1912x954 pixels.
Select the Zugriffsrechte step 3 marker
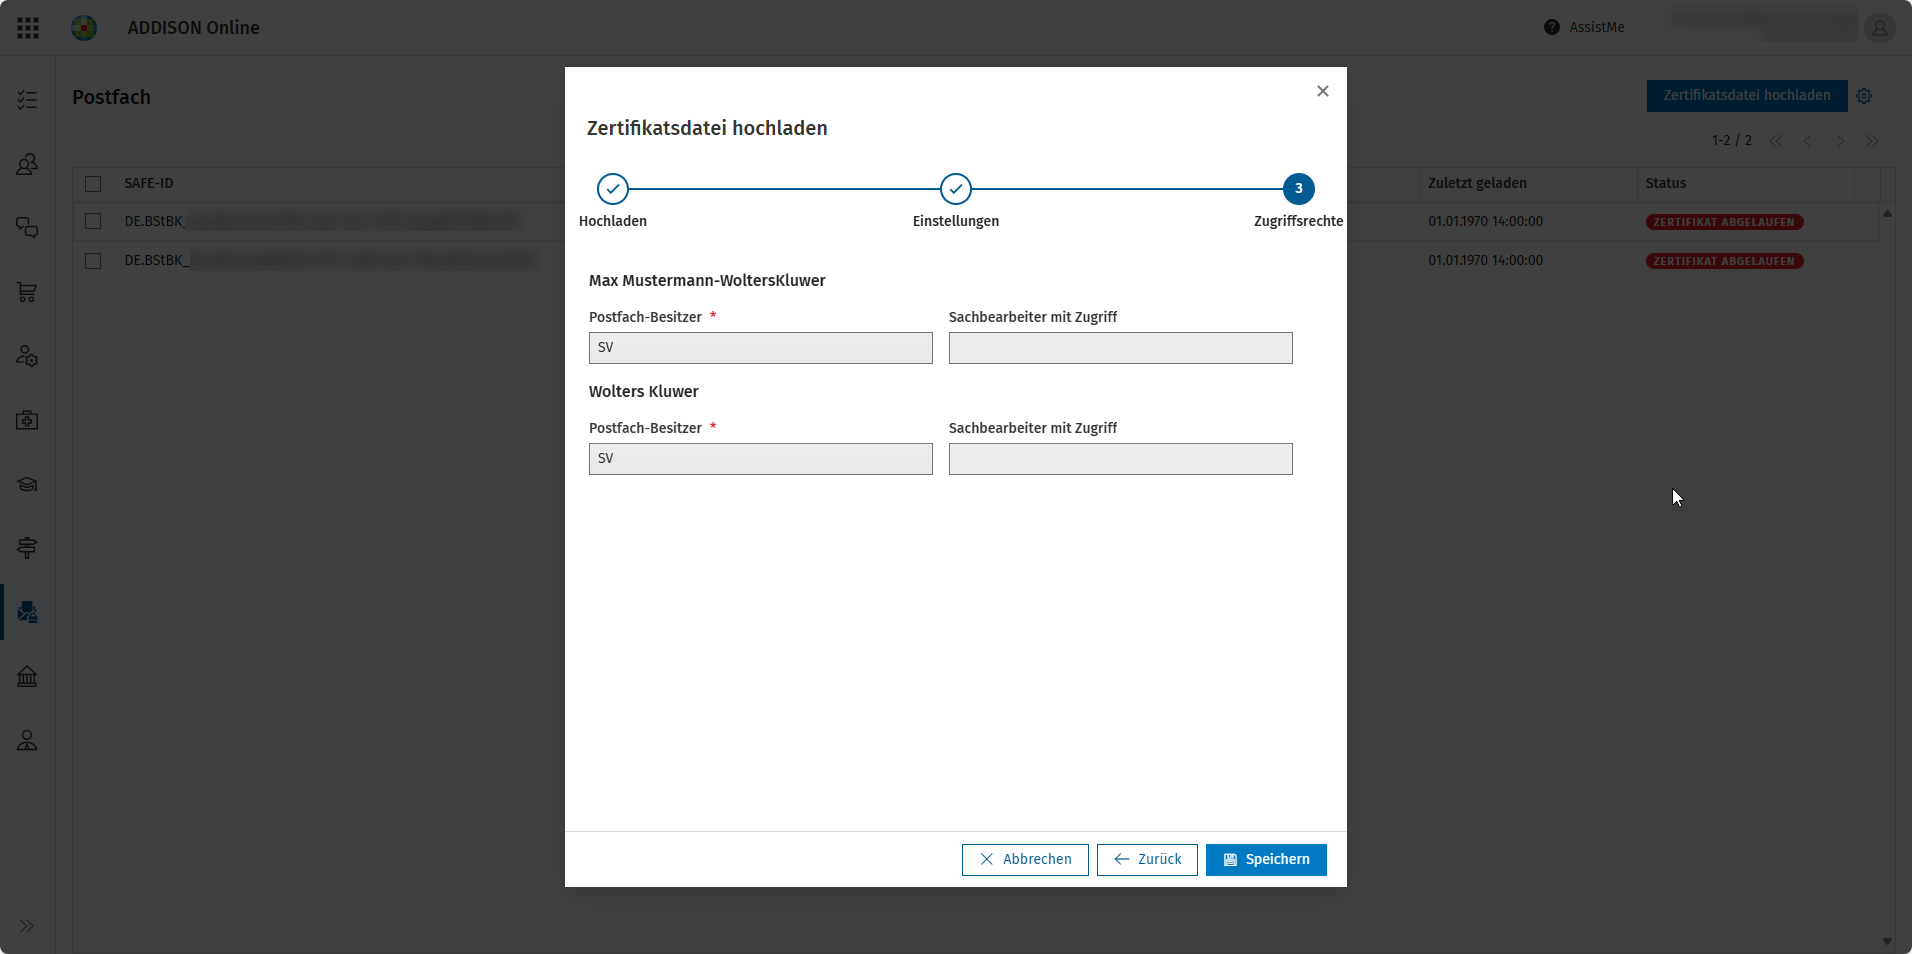[x=1299, y=189]
